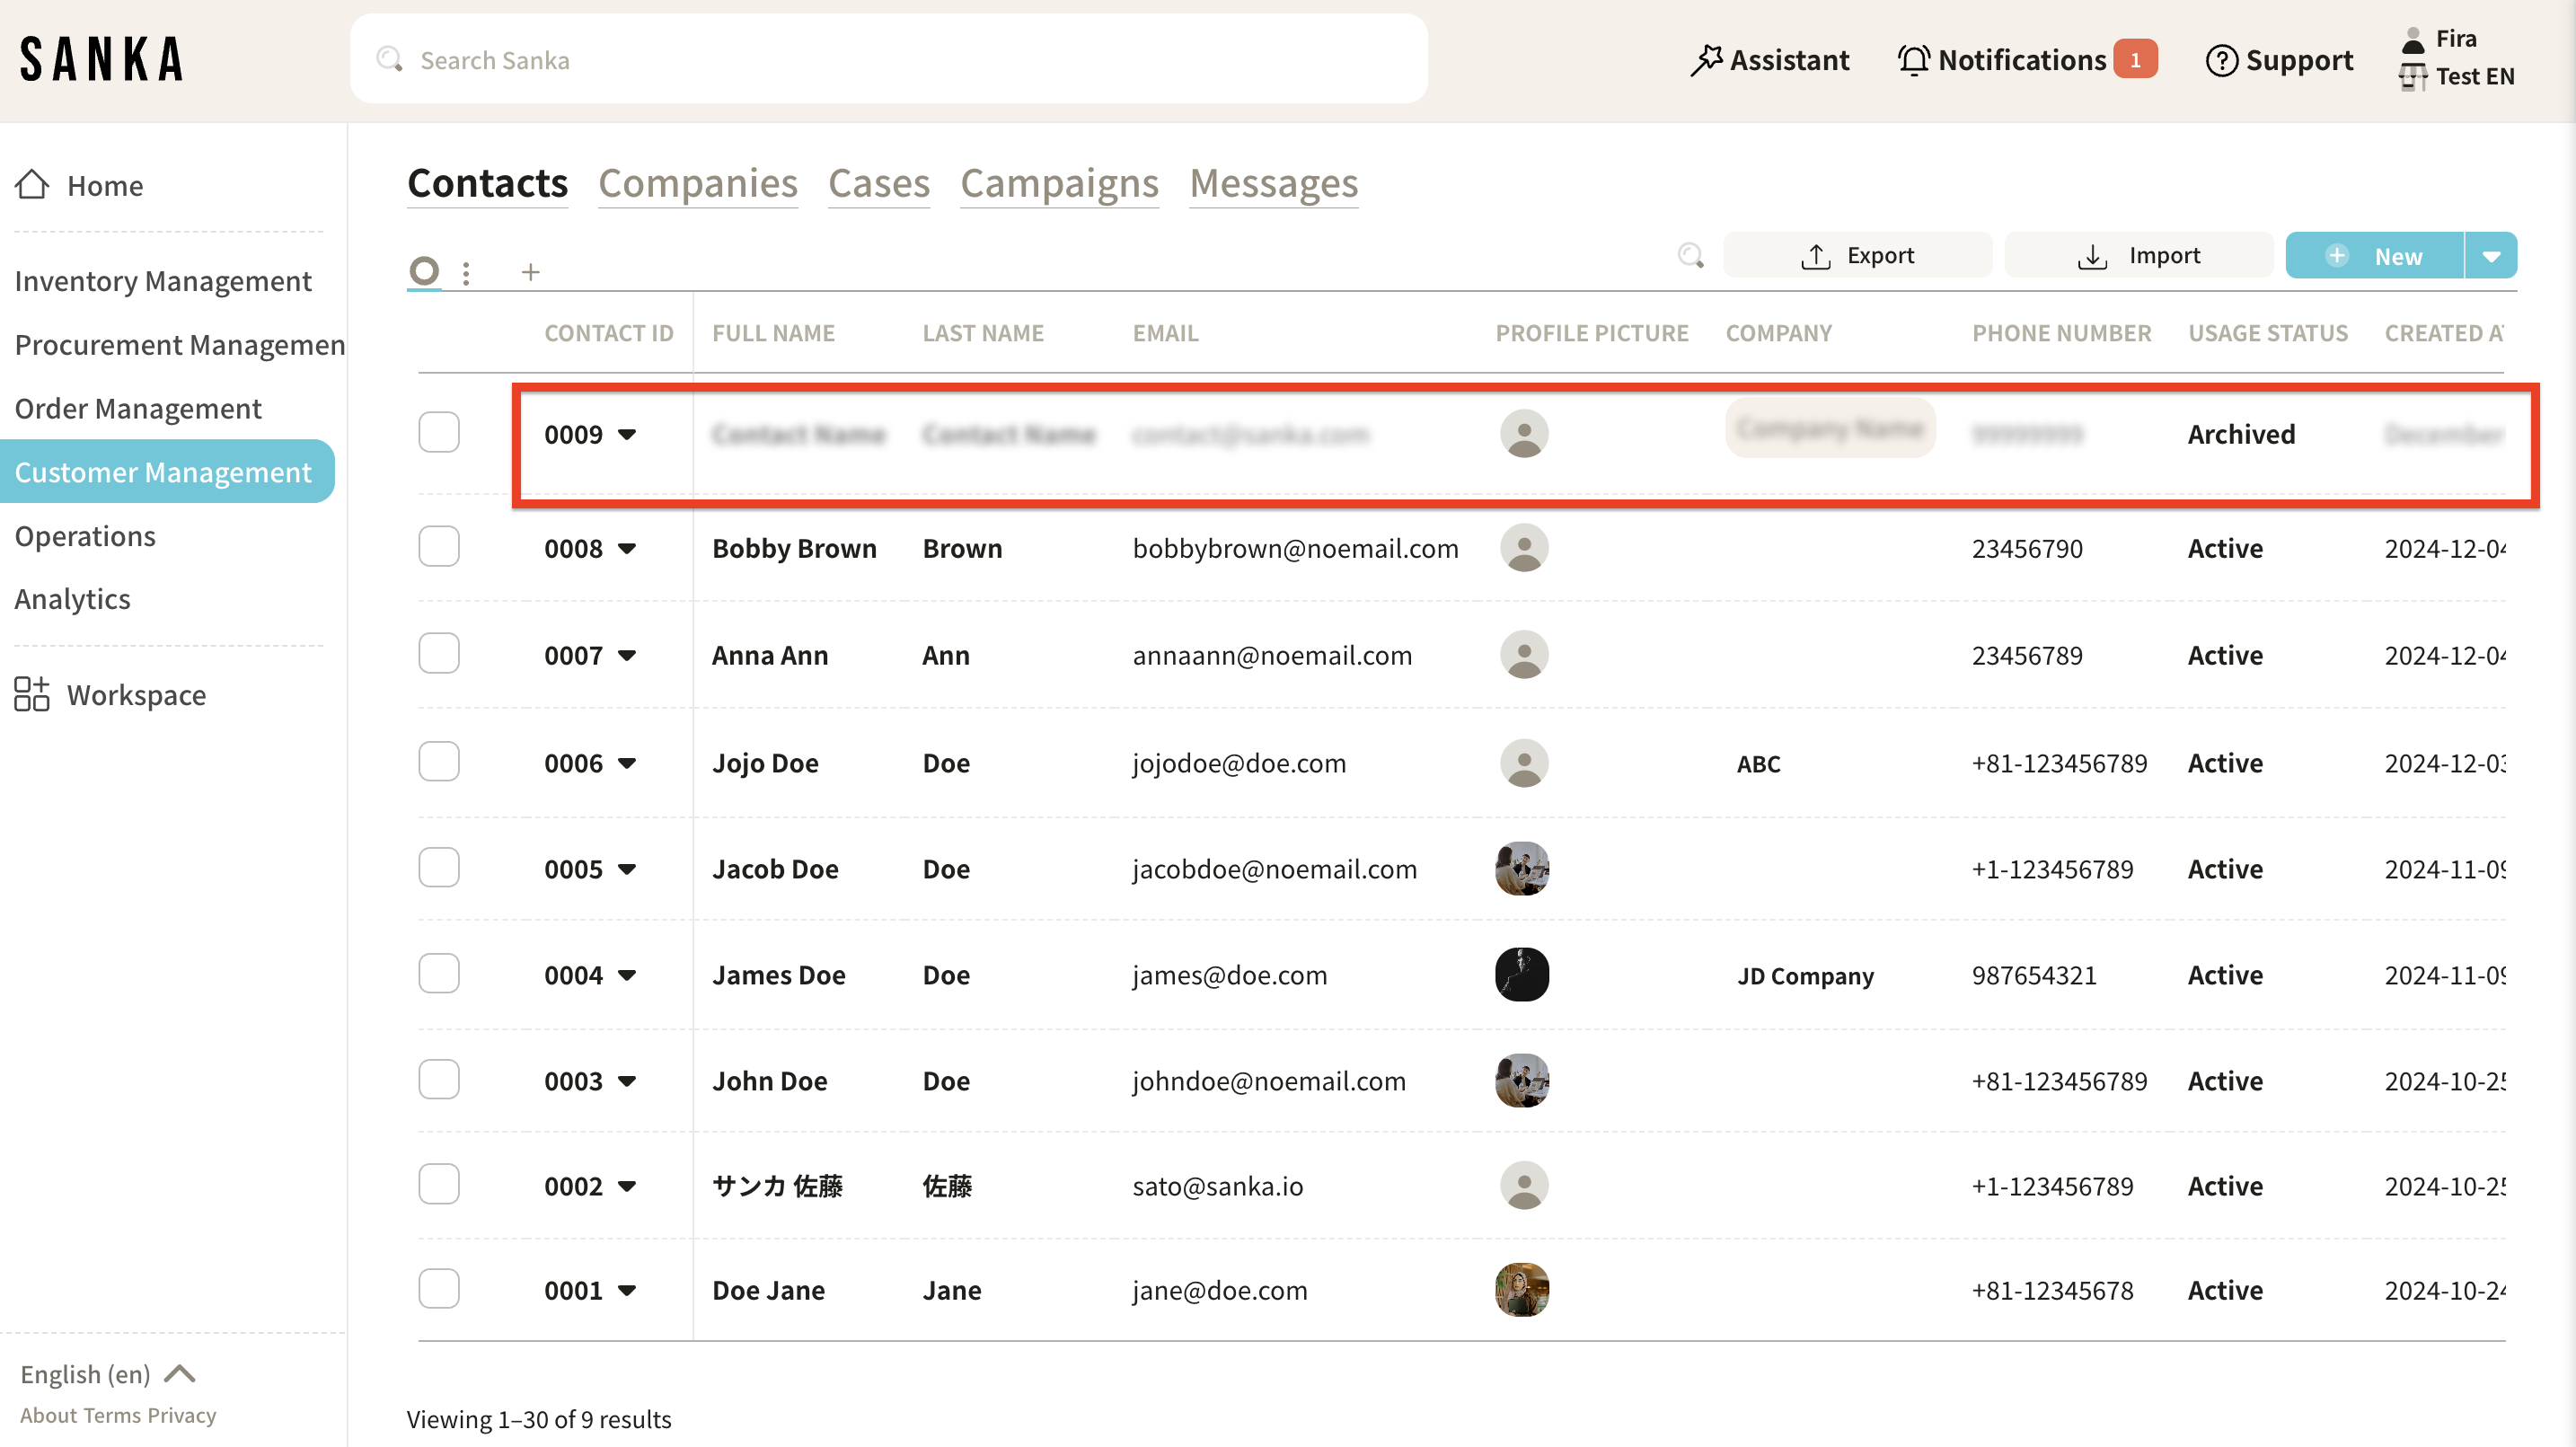Tick the checkbox for contact 0001
This screenshot has height=1447, width=2576.
click(x=439, y=1289)
